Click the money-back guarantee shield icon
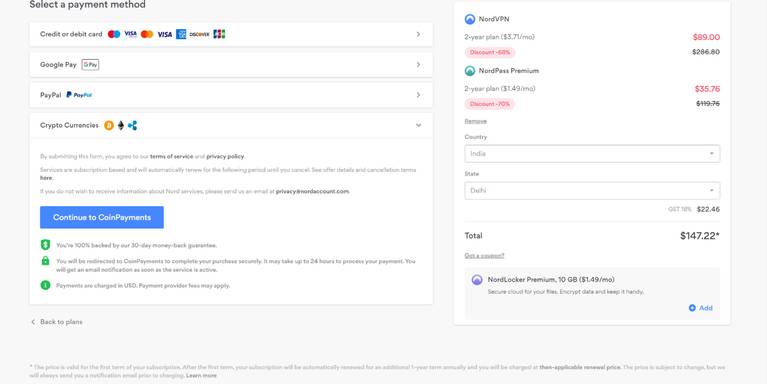This screenshot has width=767, height=384. [x=45, y=245]
